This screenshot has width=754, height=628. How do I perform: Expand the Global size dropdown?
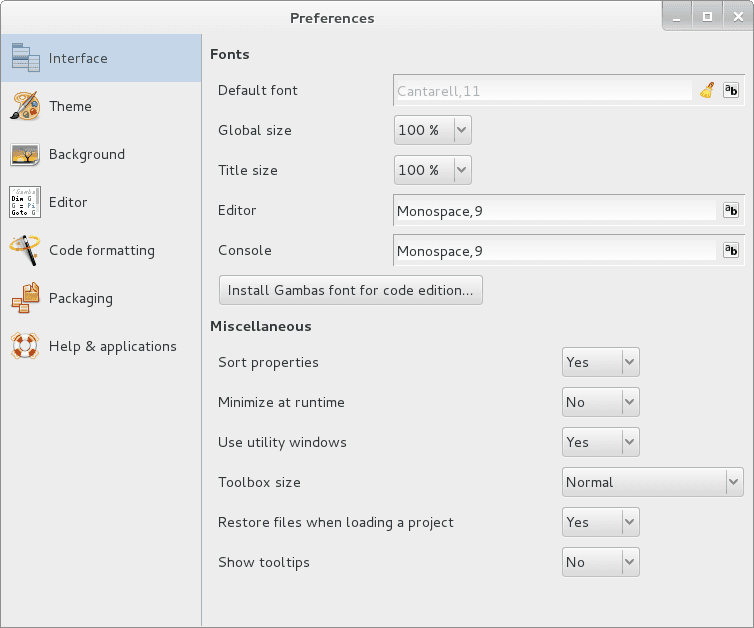pyautogui.click(x=432, y=130)
